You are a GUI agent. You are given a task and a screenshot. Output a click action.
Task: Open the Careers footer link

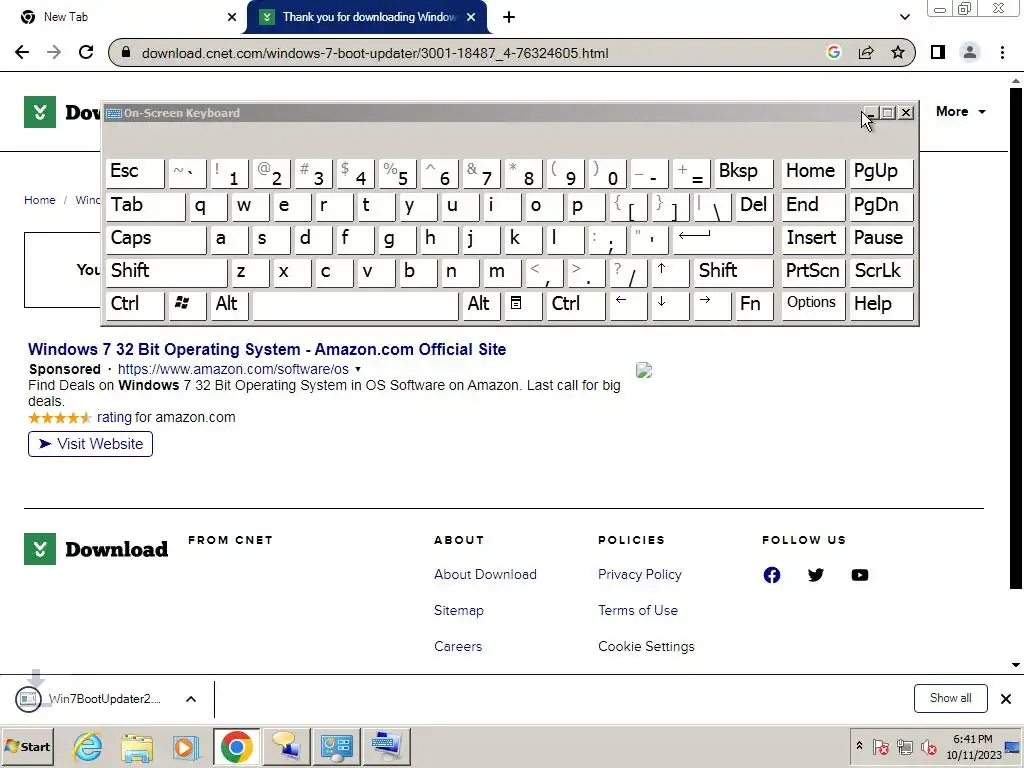click(458, 647)
